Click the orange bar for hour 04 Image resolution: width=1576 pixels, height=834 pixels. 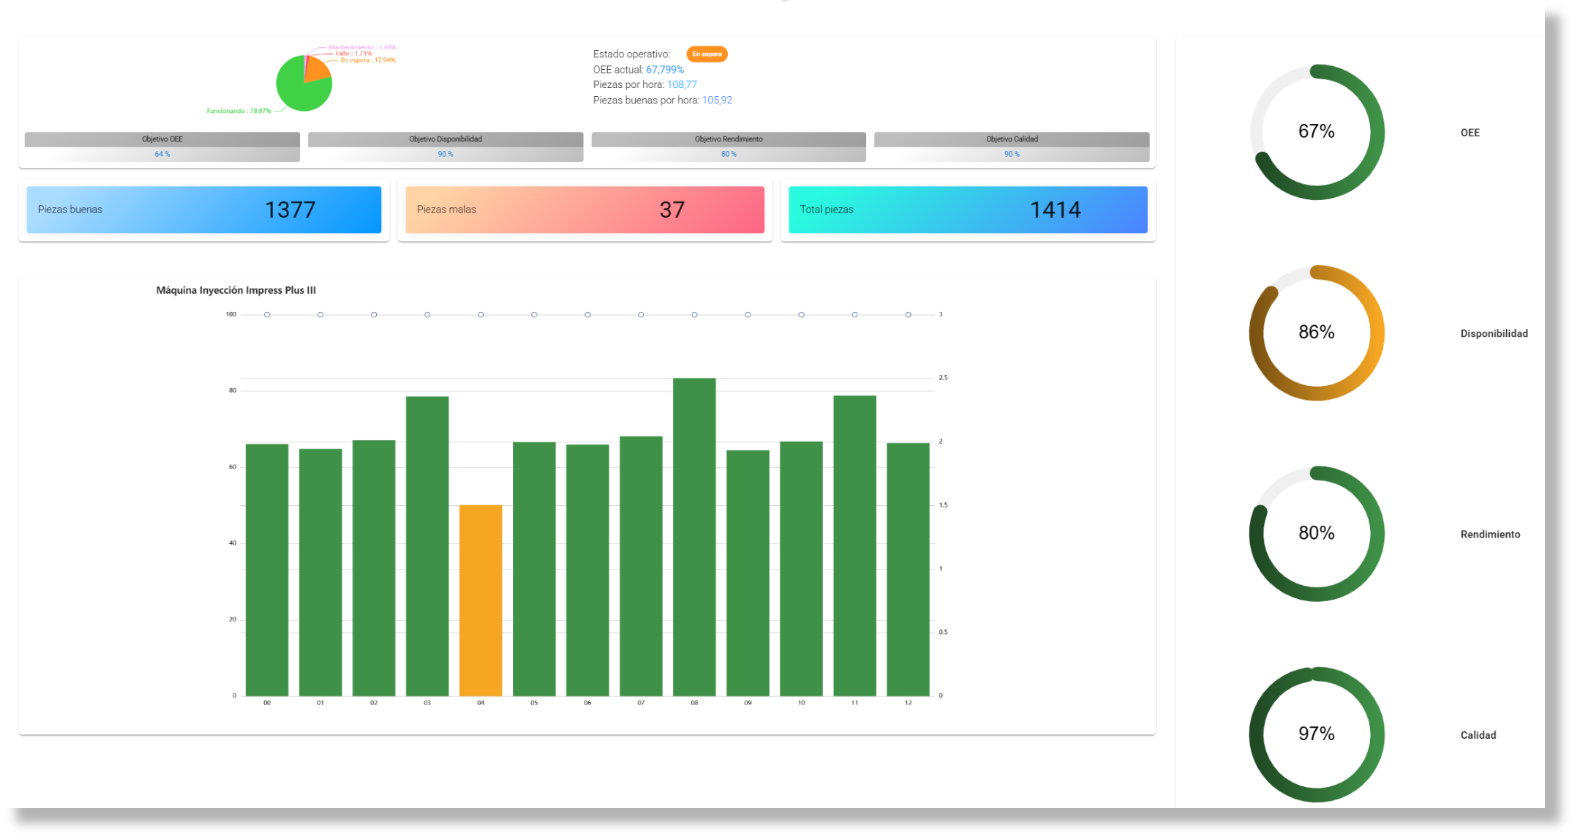click(x=481, y=600)
